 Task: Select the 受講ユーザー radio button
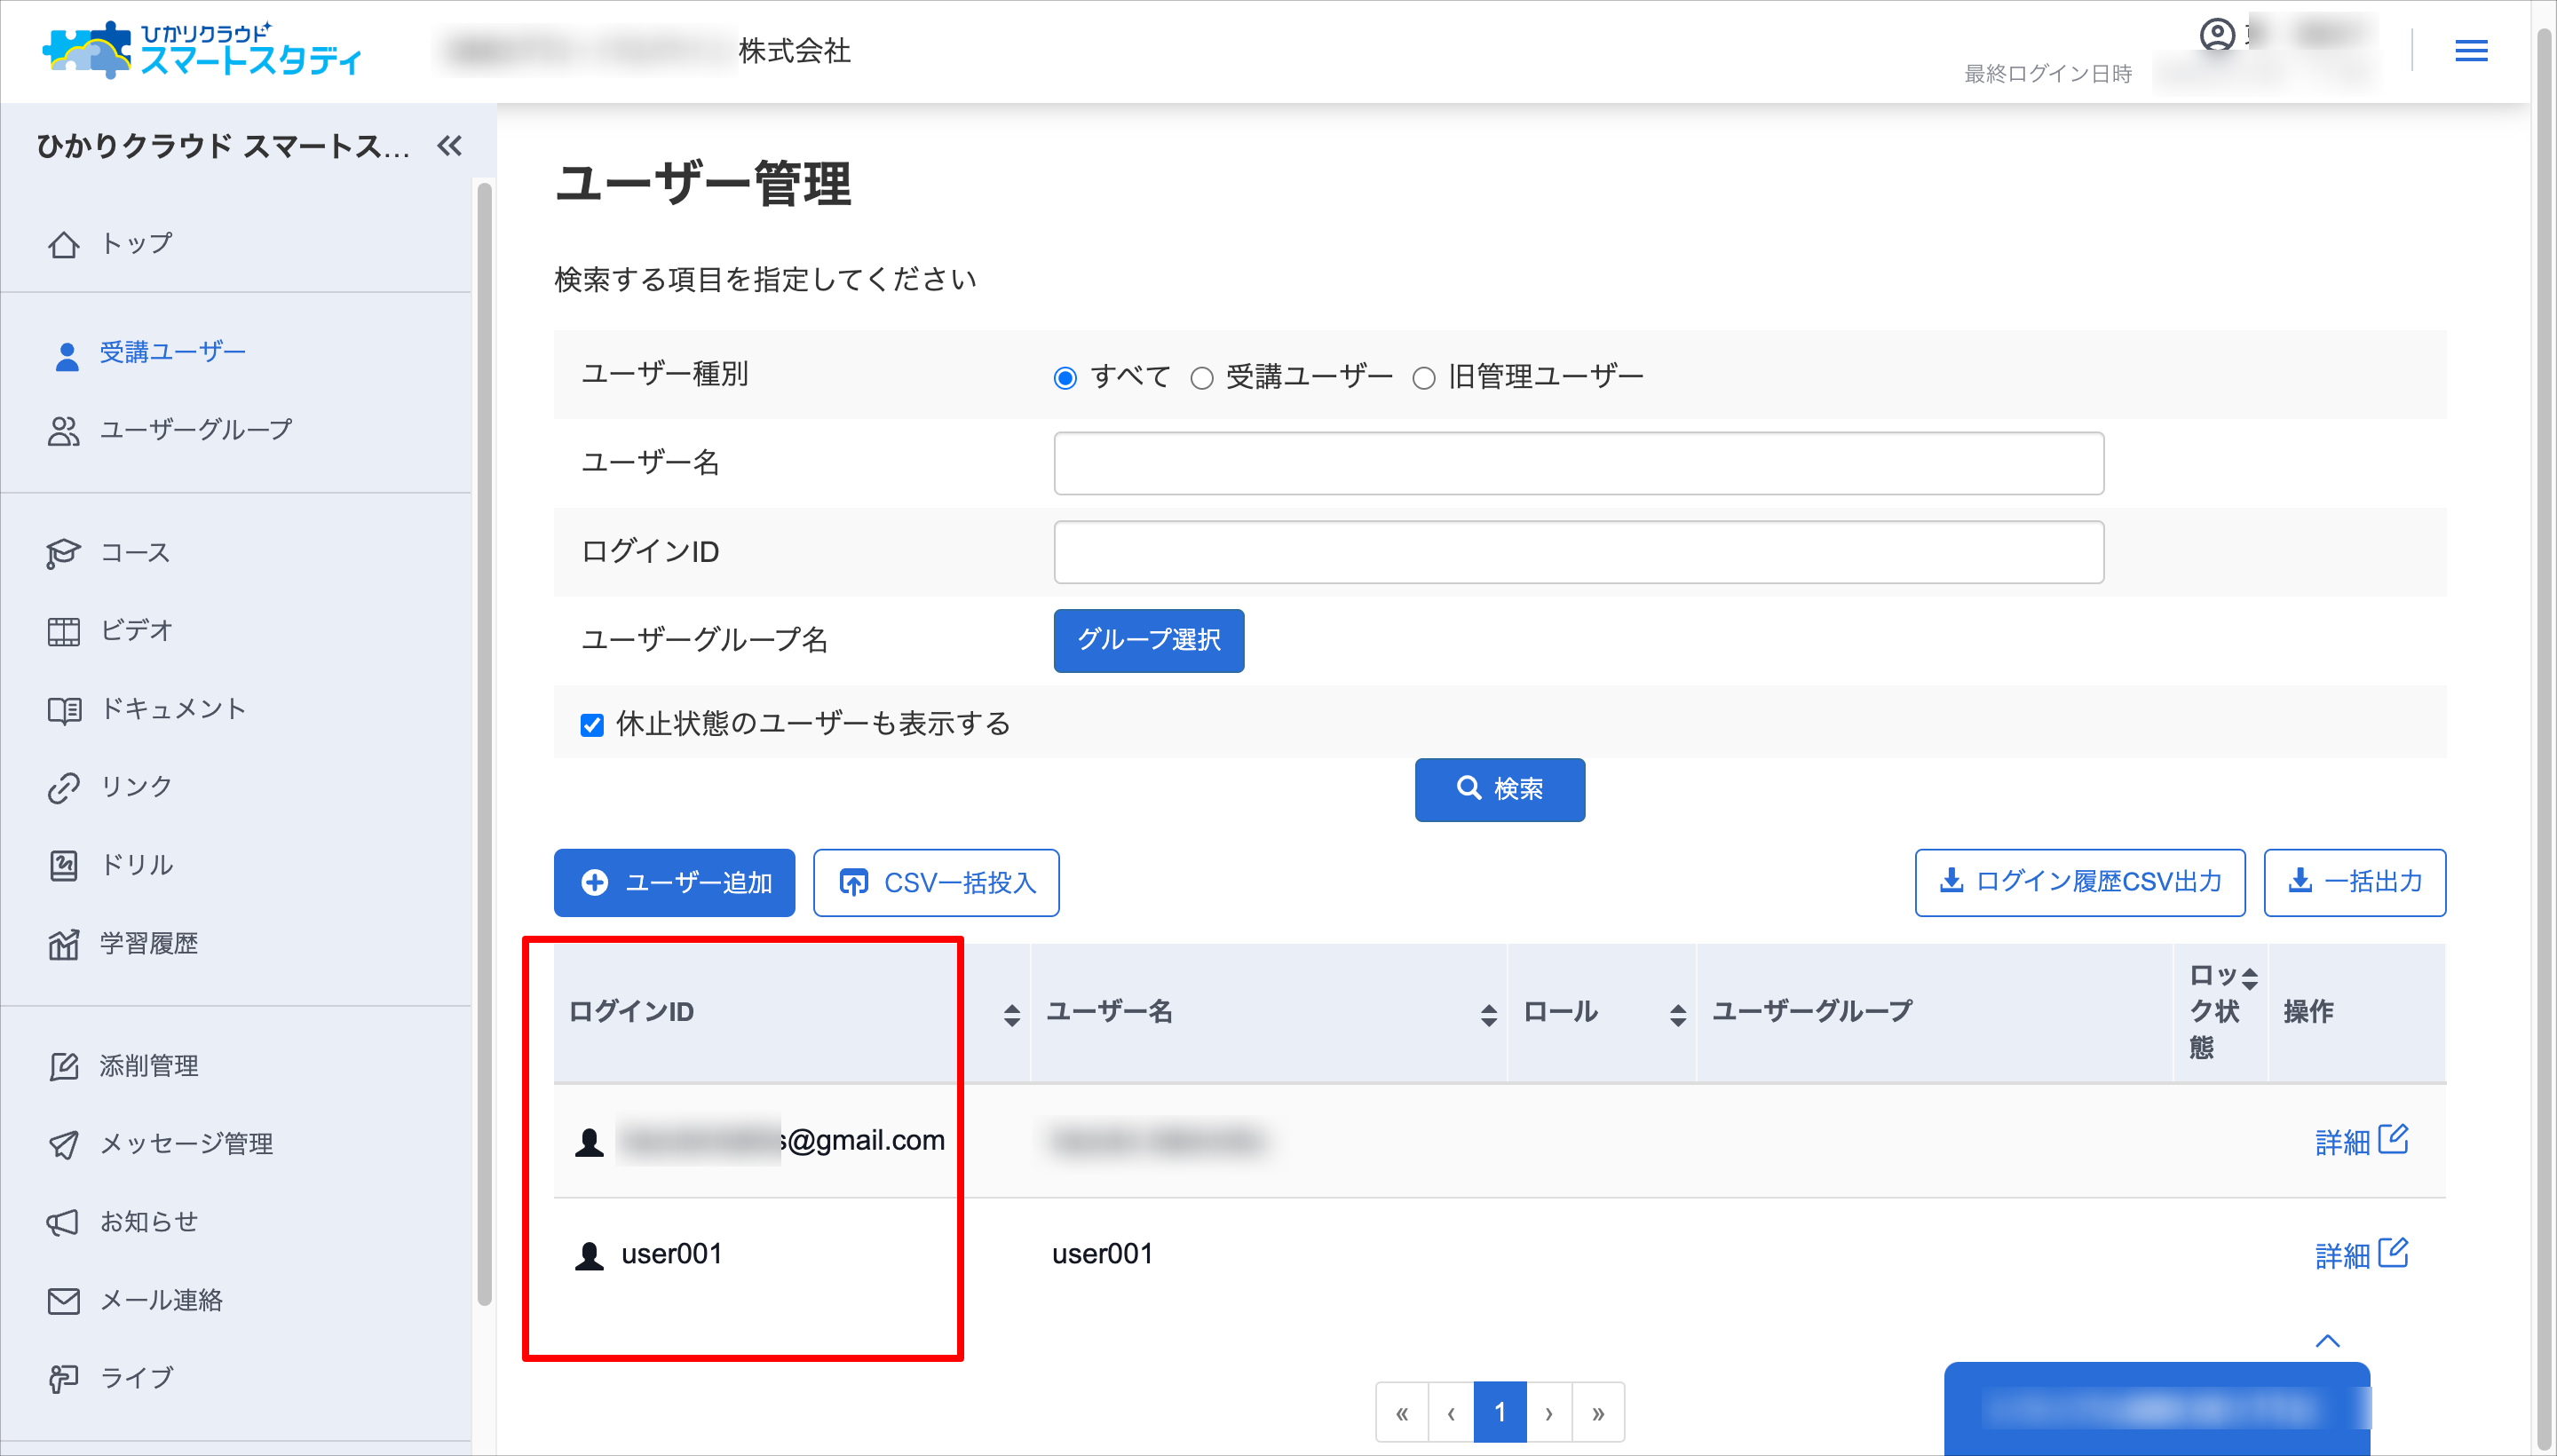pos(1201,378)
